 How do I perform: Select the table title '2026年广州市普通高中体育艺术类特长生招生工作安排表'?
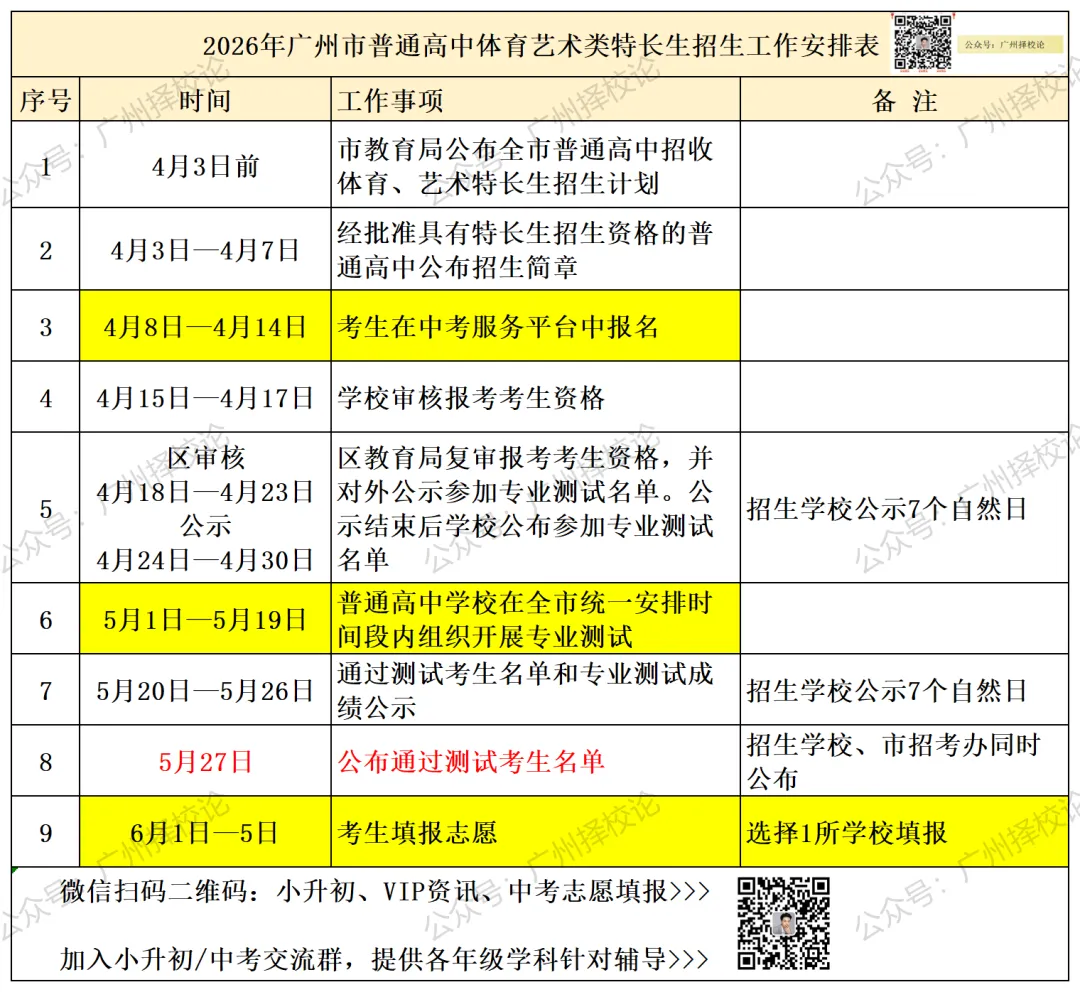coord(541,46)
